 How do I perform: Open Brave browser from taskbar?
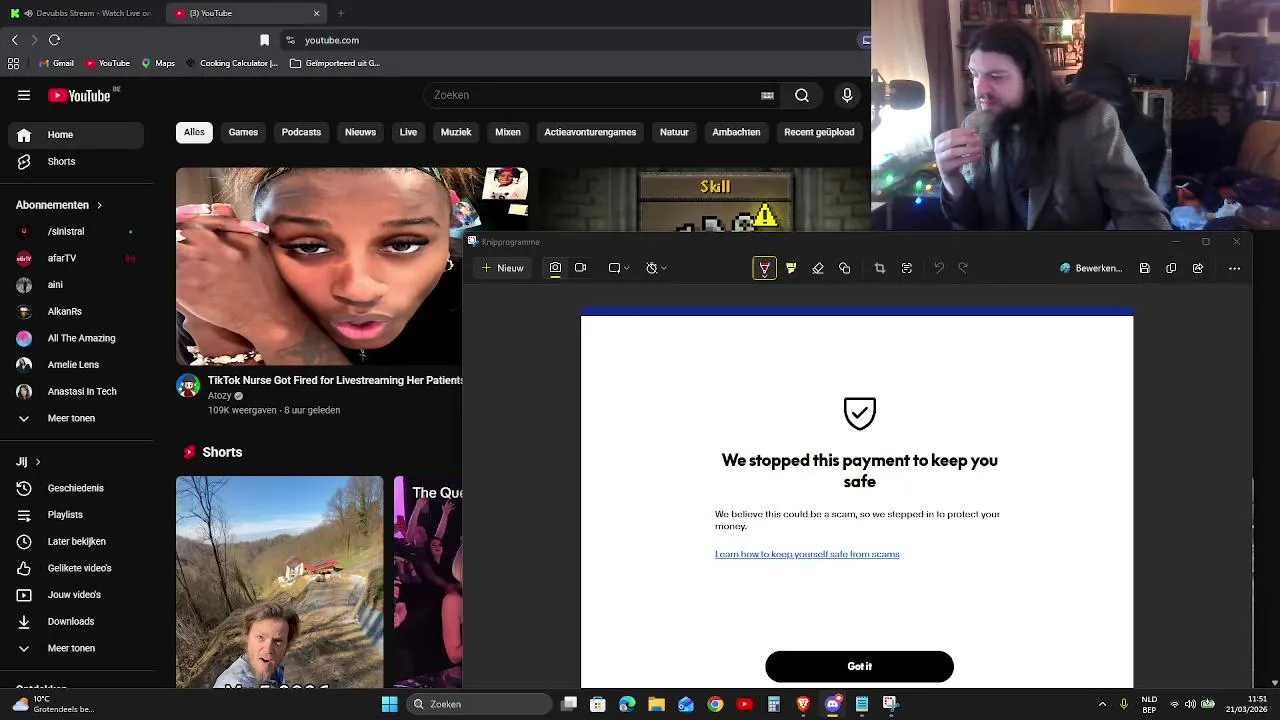(x=802, y=704)
